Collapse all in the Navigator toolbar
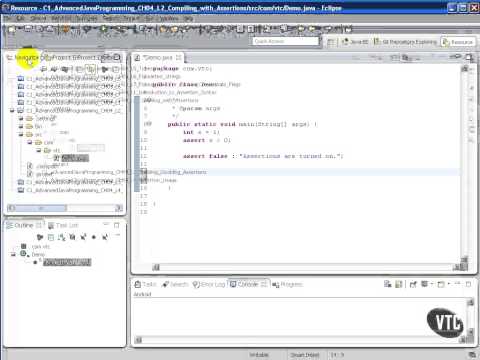Screen dimensions: 480x360 [79, 69]
